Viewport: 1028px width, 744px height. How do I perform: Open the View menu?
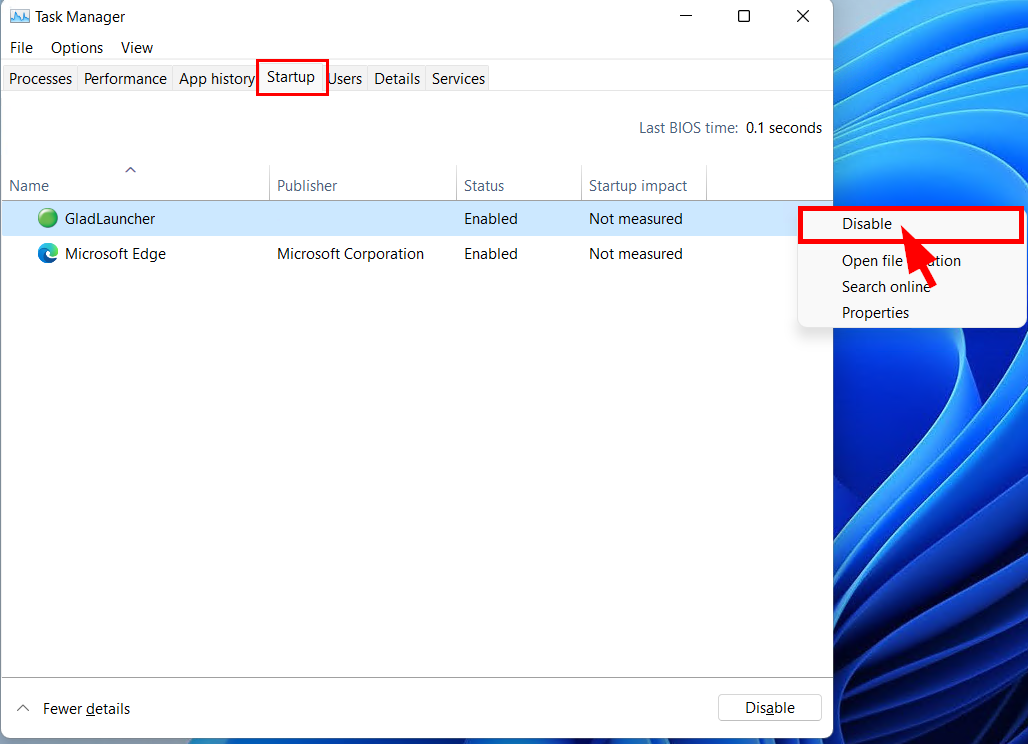(136, 48)
